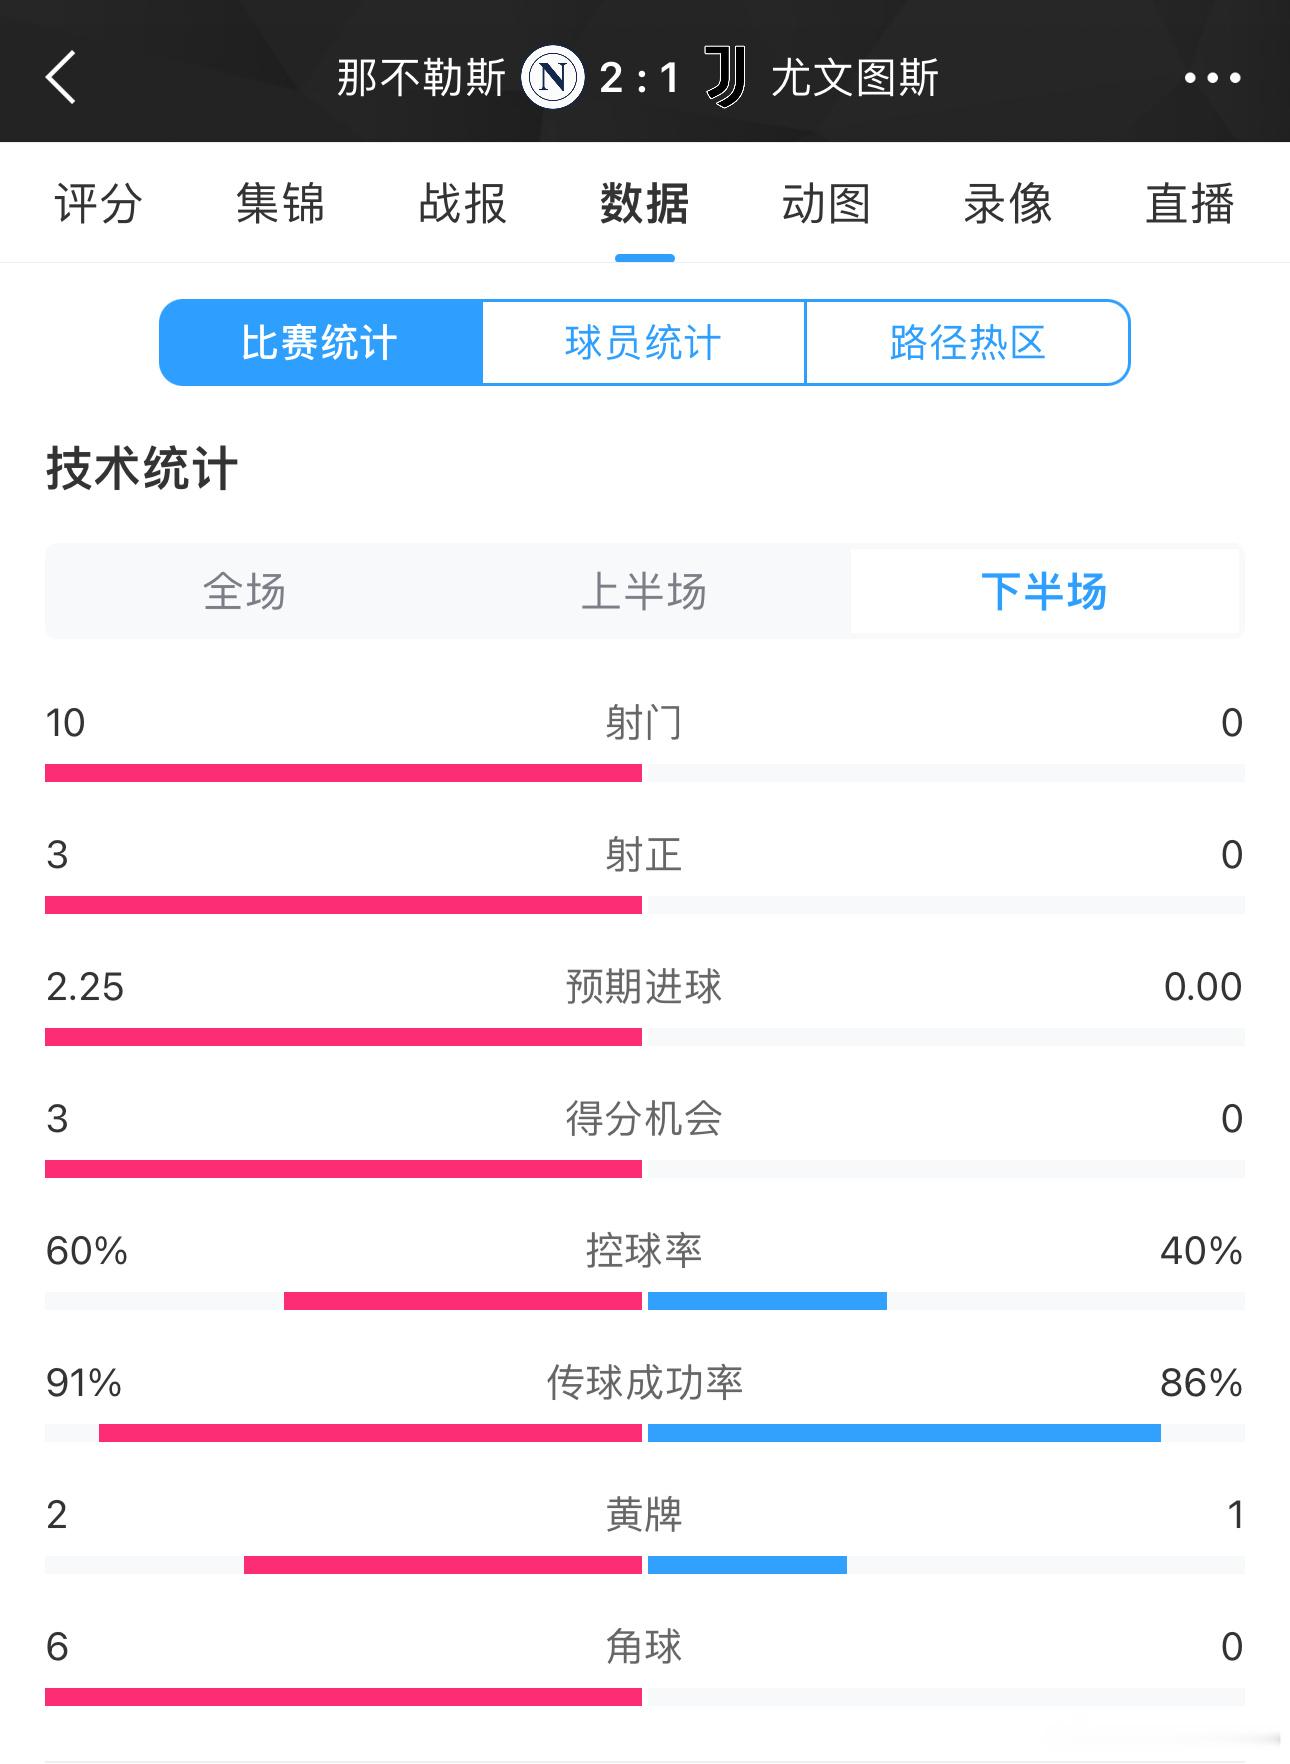Choose 全场 stats period

tap(245, 591)
